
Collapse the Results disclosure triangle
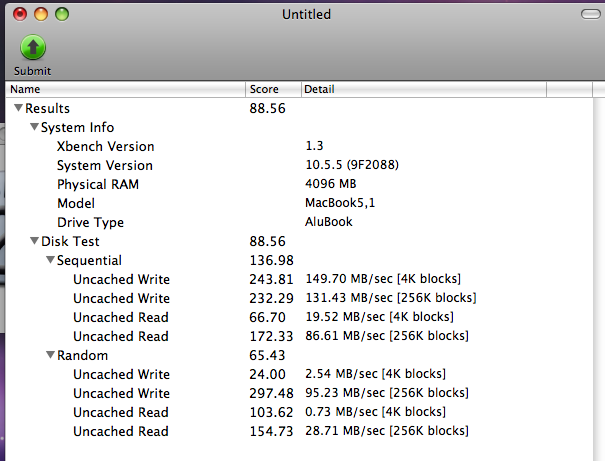pyautogui.click(x=18, y=108)
